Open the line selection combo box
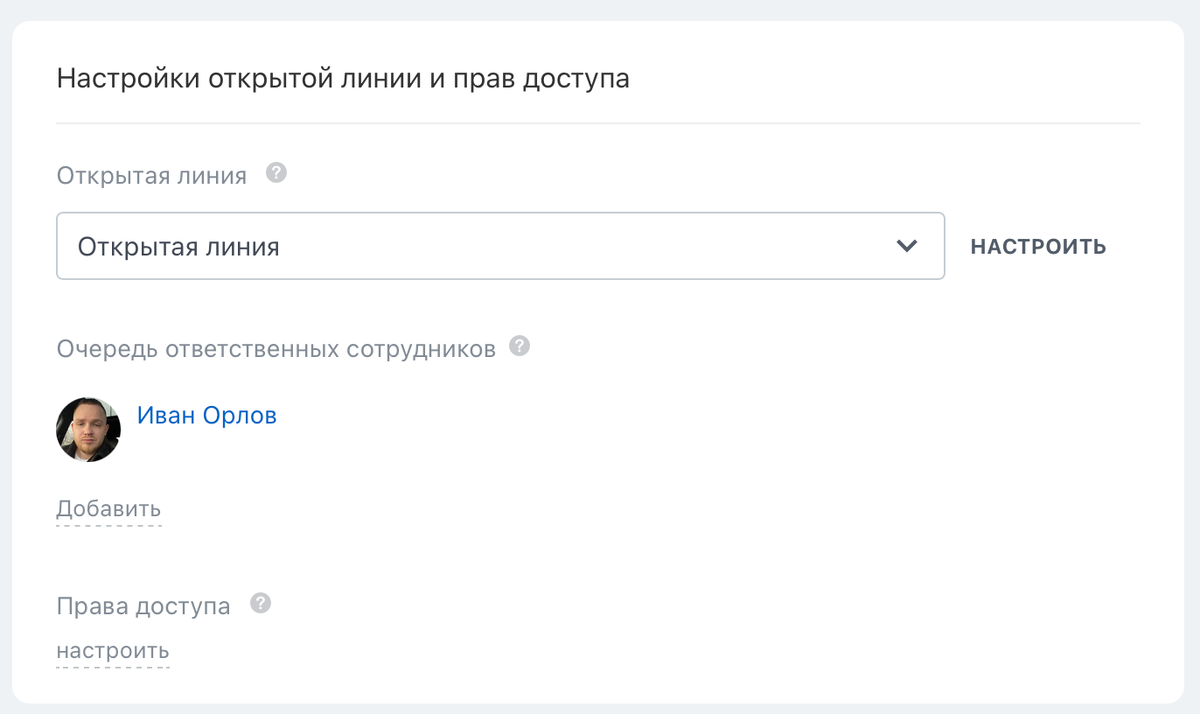Screen dimensions: 1200x714 (500, 245)
